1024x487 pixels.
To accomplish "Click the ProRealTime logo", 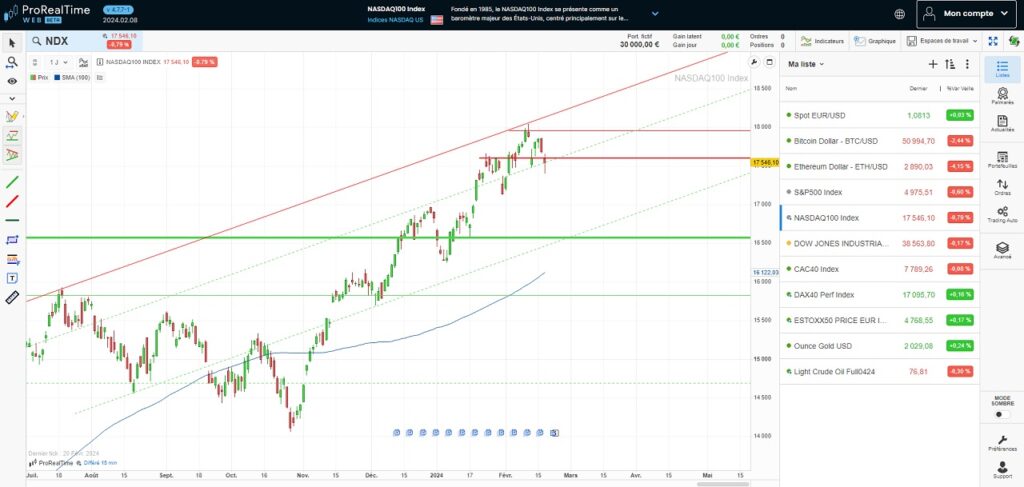I will point(47,14).
